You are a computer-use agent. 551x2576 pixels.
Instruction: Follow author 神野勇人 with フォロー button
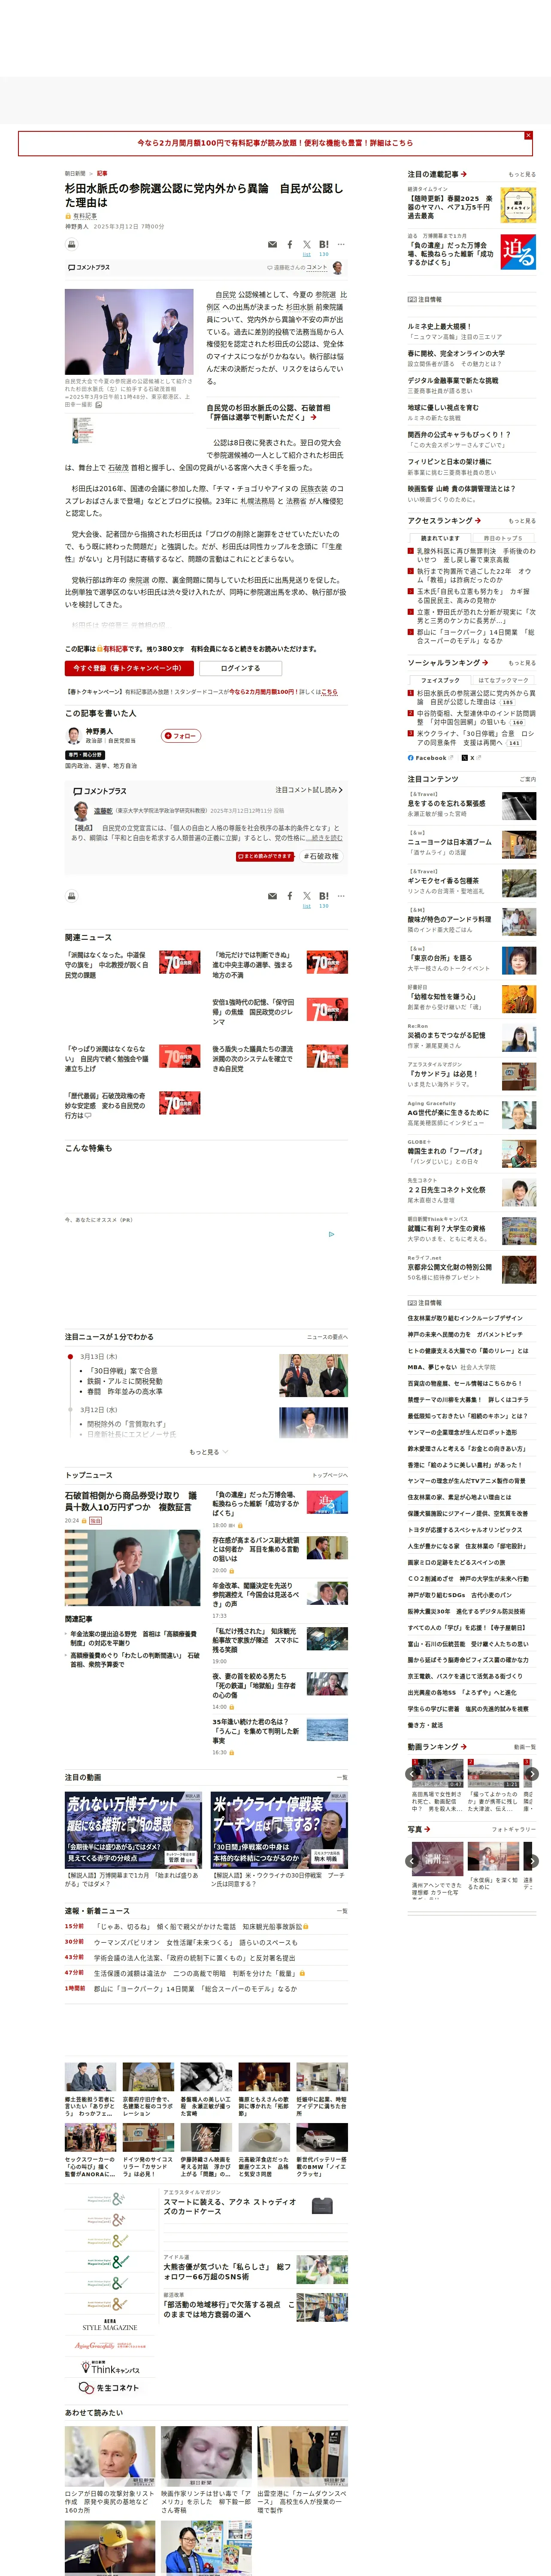(x=181, y=736)
